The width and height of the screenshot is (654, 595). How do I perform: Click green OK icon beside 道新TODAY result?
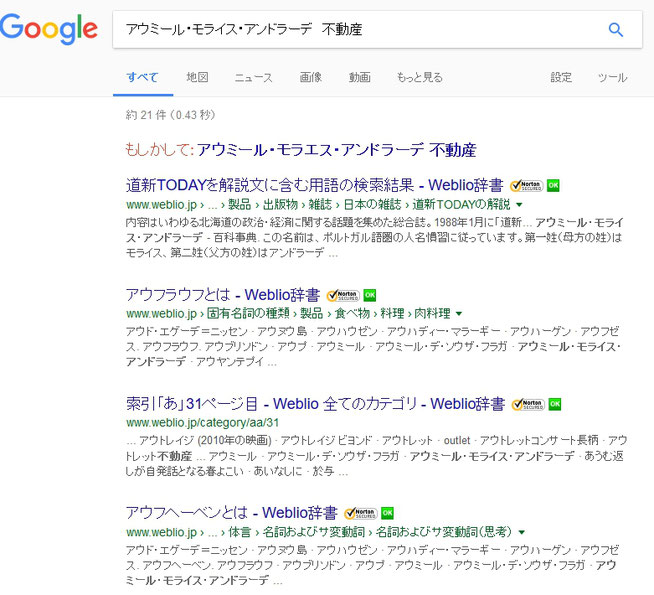(x=553, y=185)
